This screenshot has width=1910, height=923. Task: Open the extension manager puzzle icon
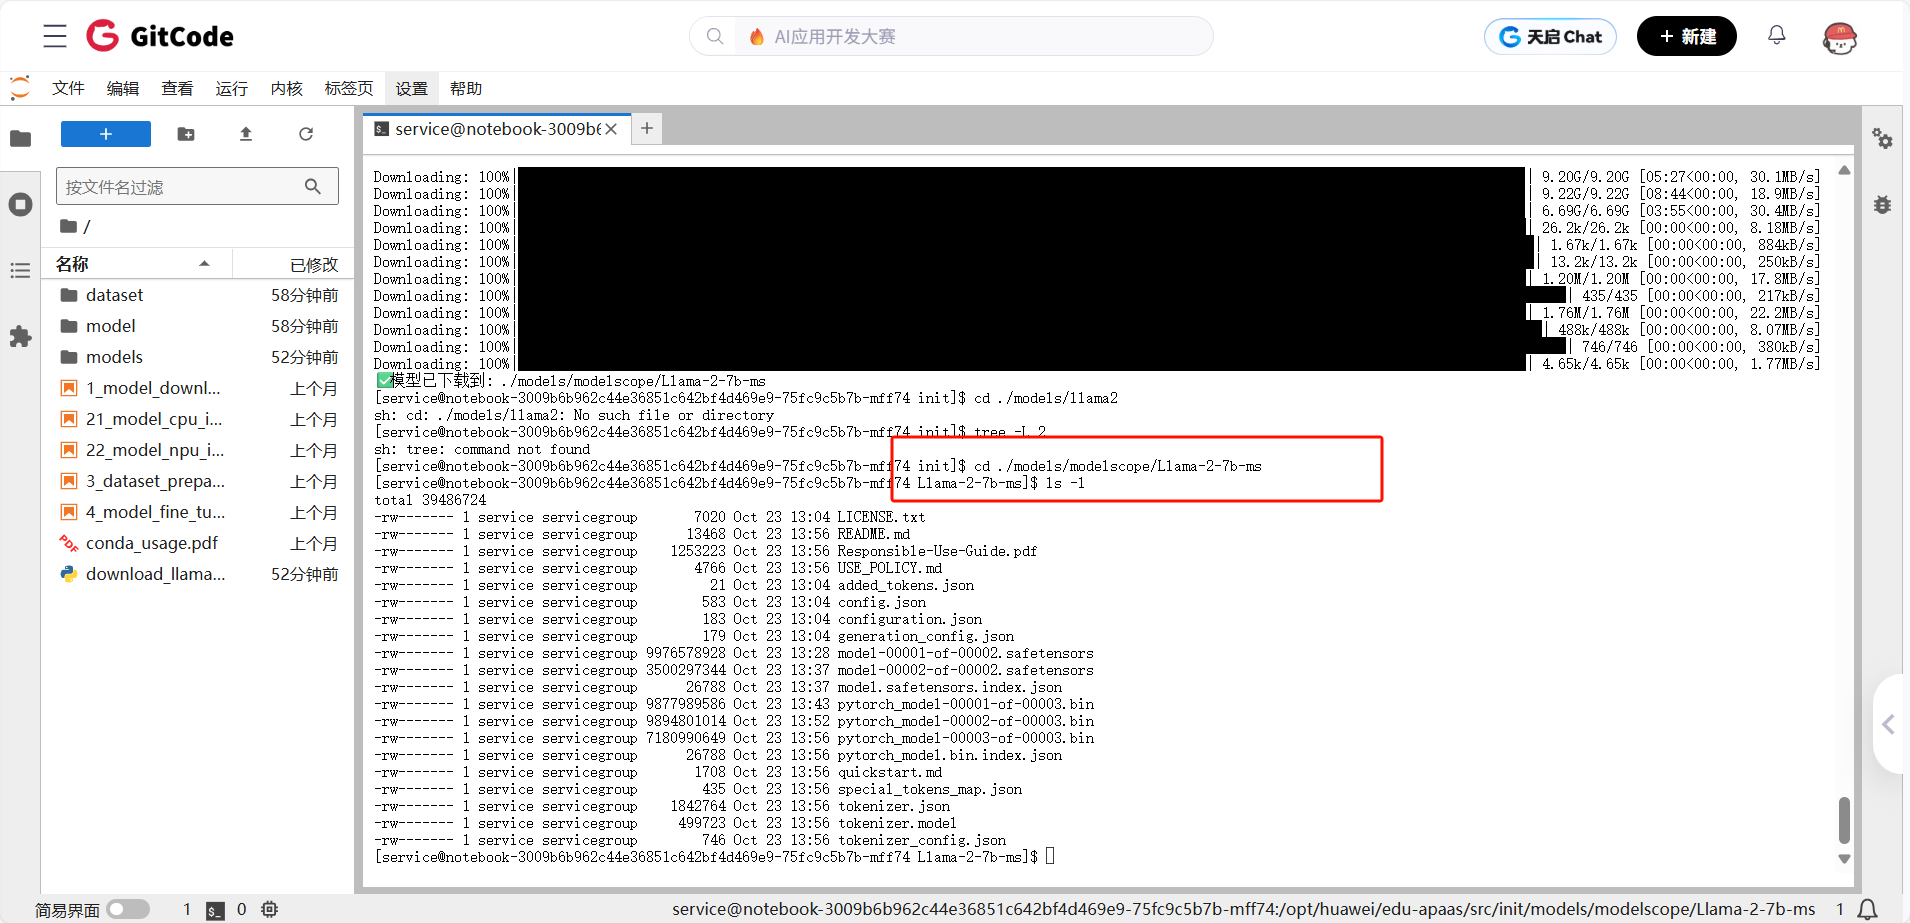click(20, 337)
